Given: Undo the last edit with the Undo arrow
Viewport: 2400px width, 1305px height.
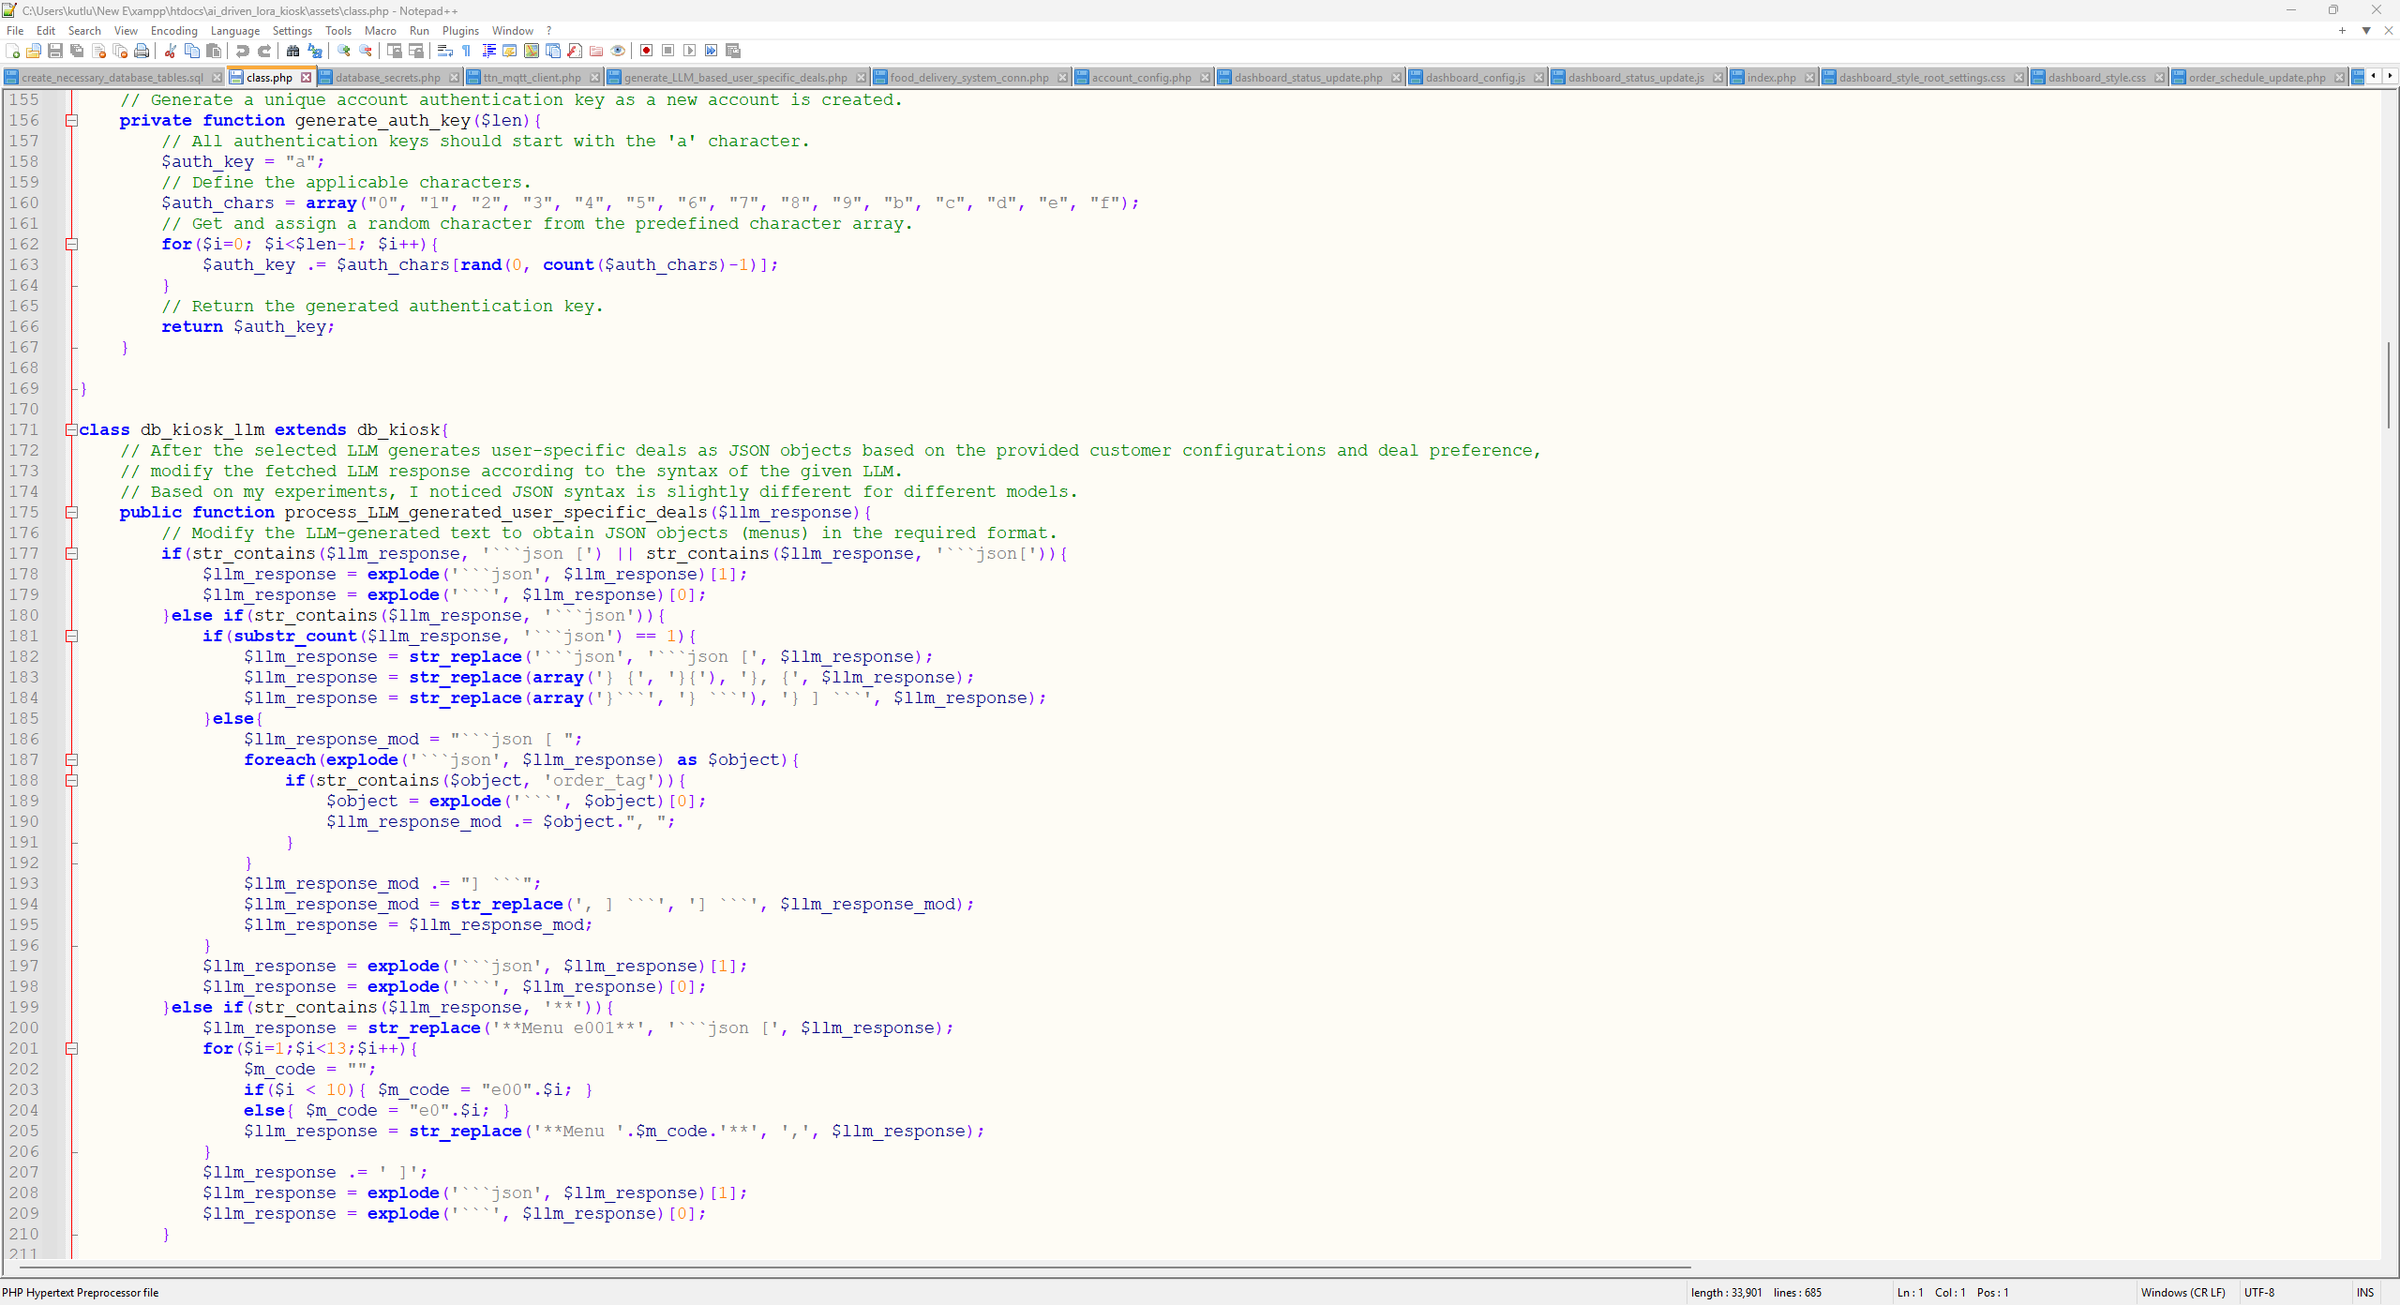Looking at the screenshot, I should 242,51.
